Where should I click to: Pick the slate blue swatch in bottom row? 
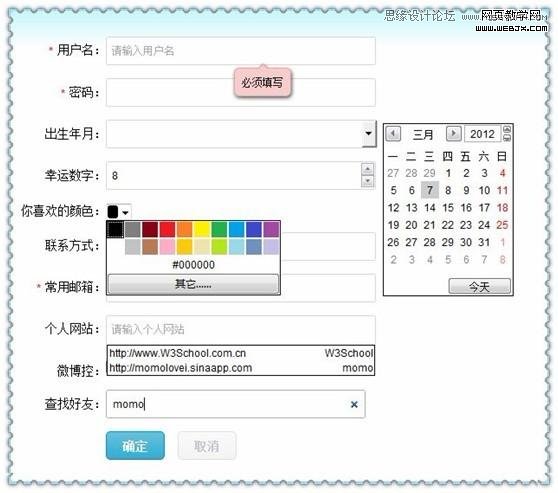[254, 247]
